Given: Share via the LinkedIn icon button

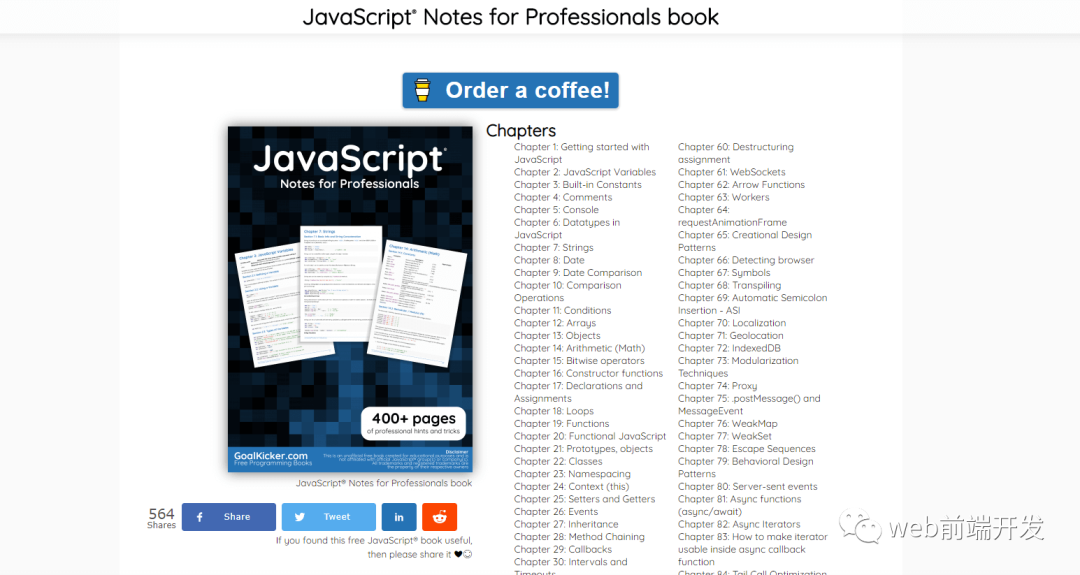Looking at the screenshot, I should pos(399,517).
